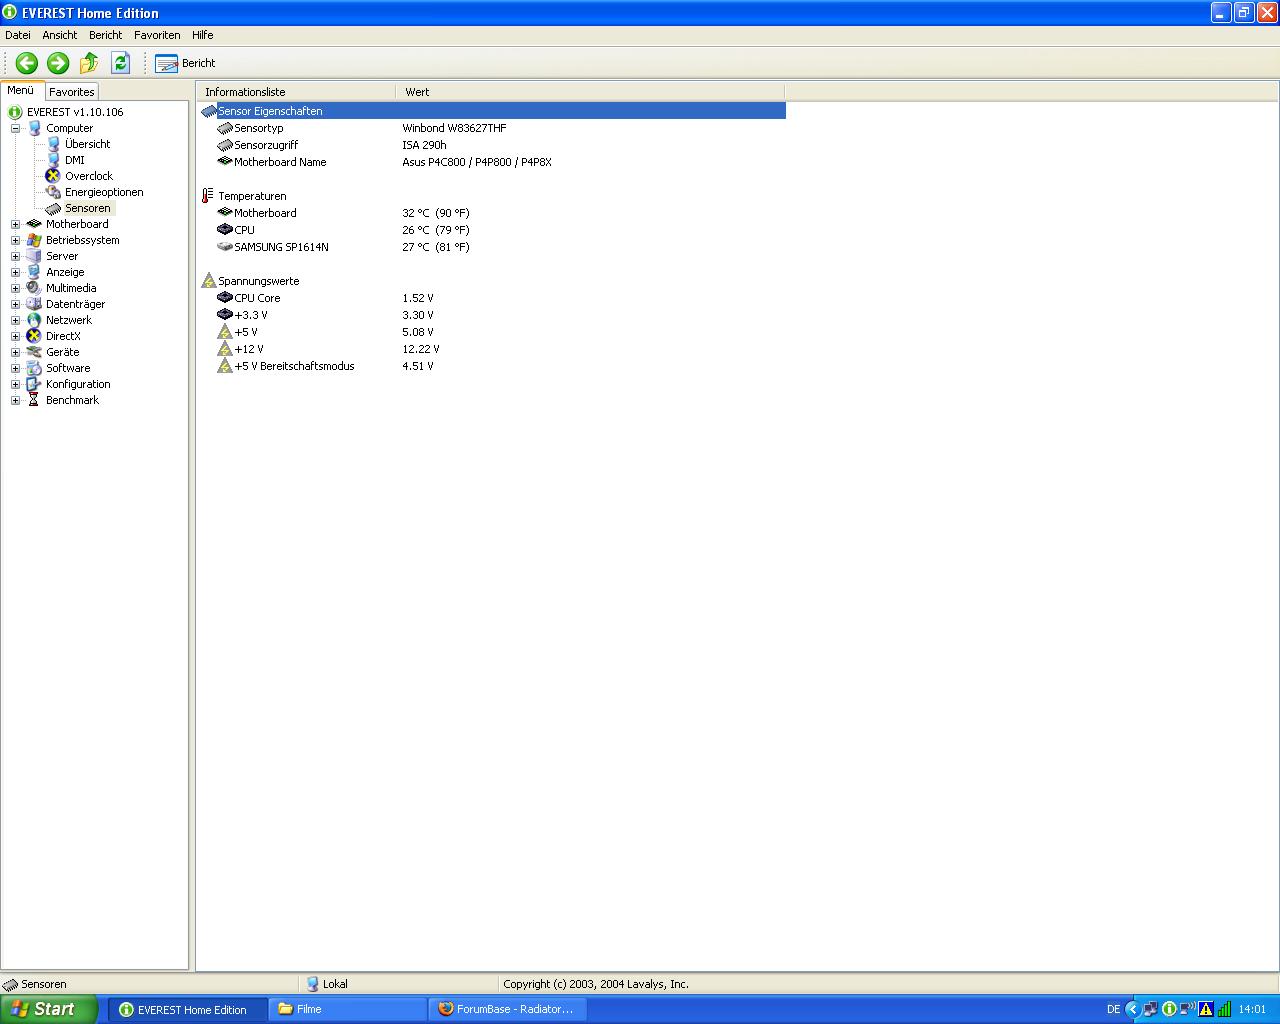Click the Datenträger drive icon
The height and width of the screenshot is (1024, 1280).
(34, 304)
